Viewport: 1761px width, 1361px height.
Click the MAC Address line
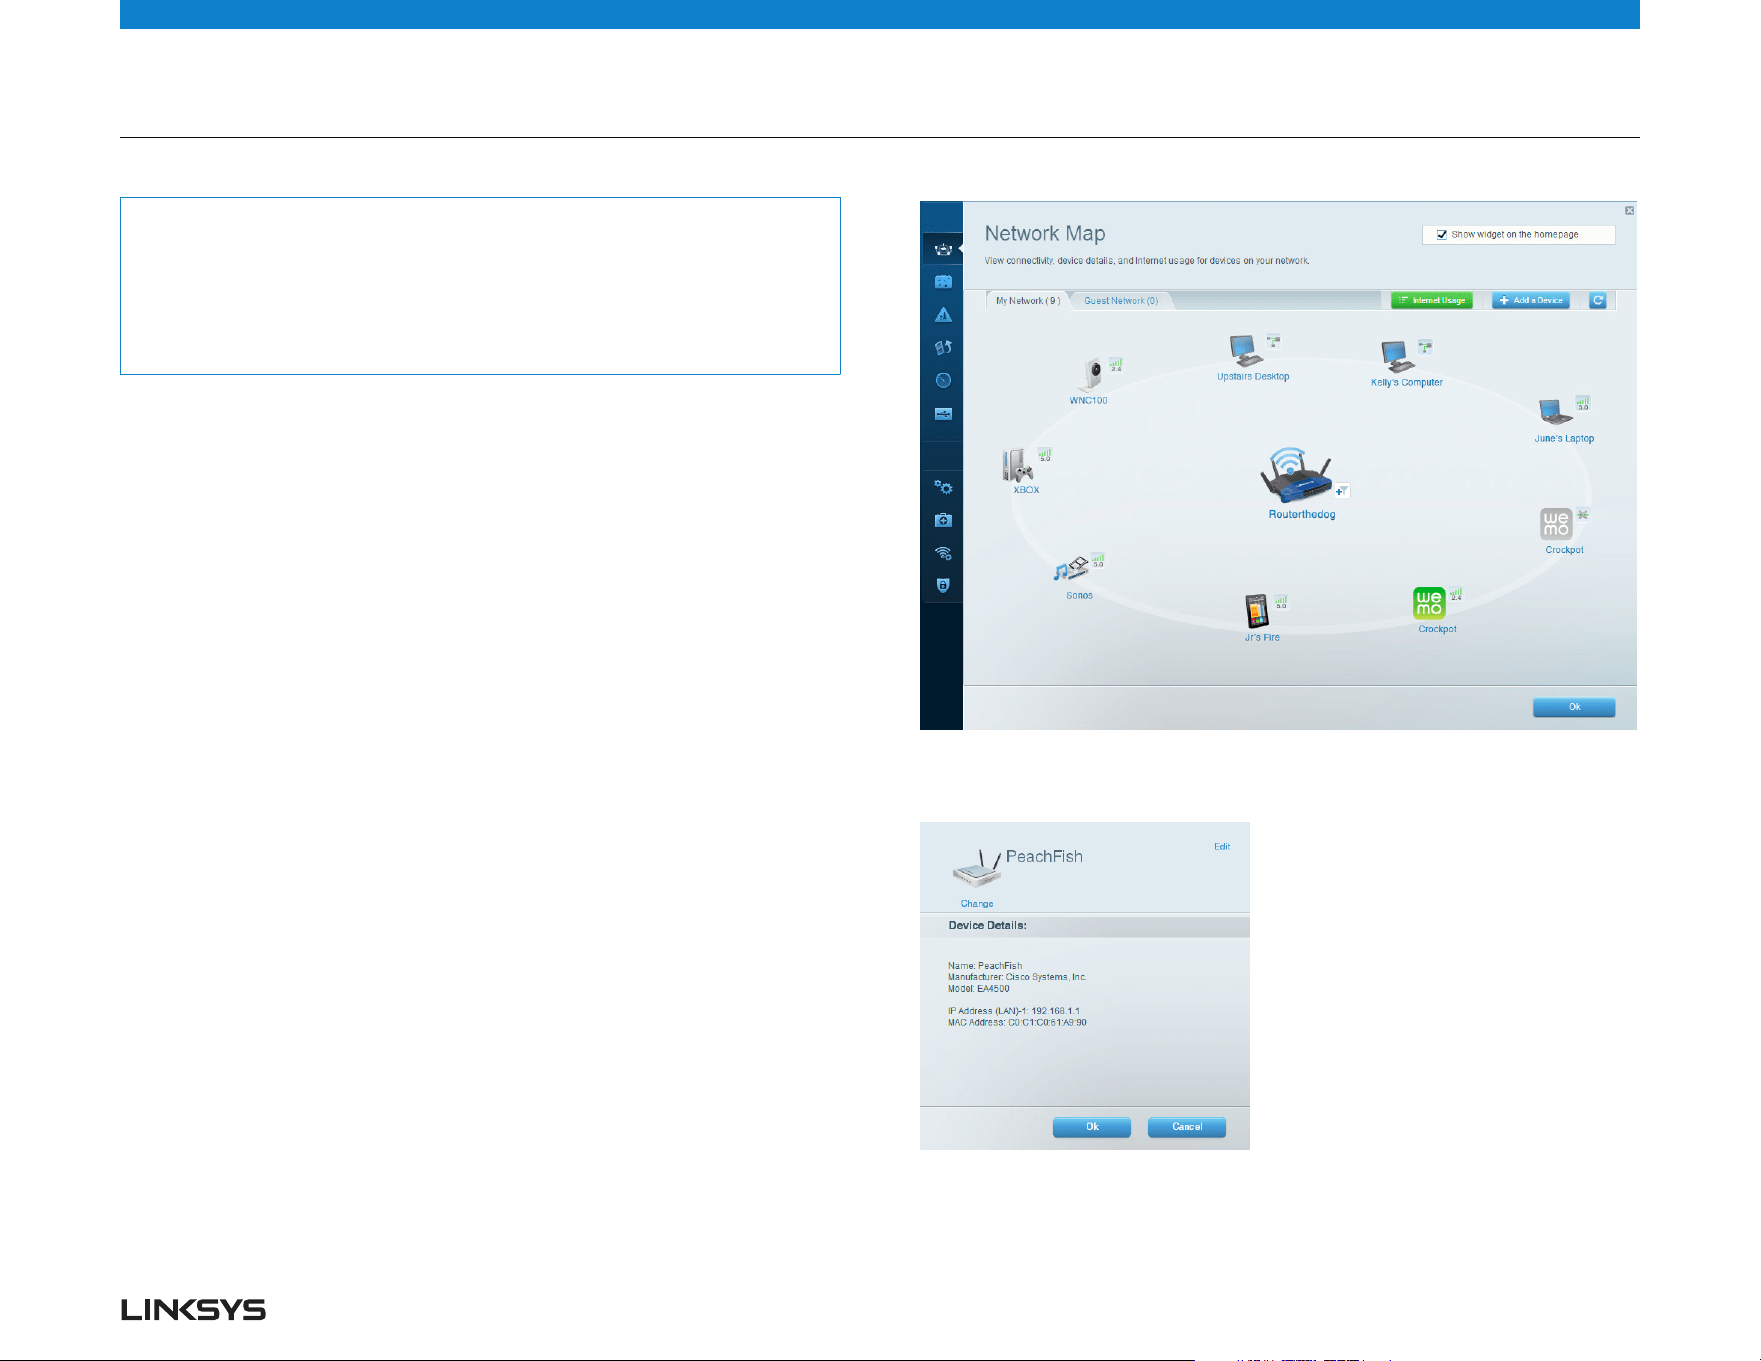1017,1023
